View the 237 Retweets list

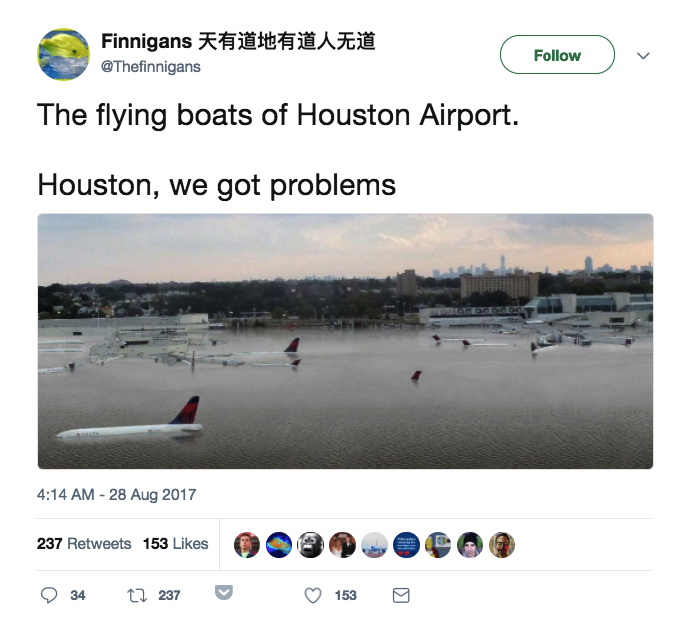click(x=84, y=544)
